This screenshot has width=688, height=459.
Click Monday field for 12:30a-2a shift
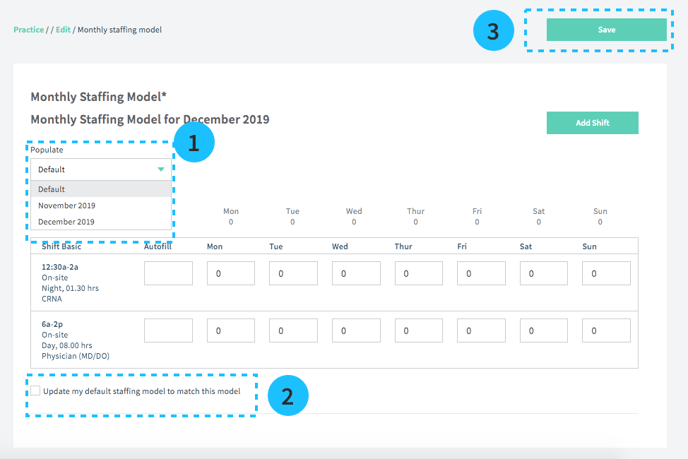point(231,274)
